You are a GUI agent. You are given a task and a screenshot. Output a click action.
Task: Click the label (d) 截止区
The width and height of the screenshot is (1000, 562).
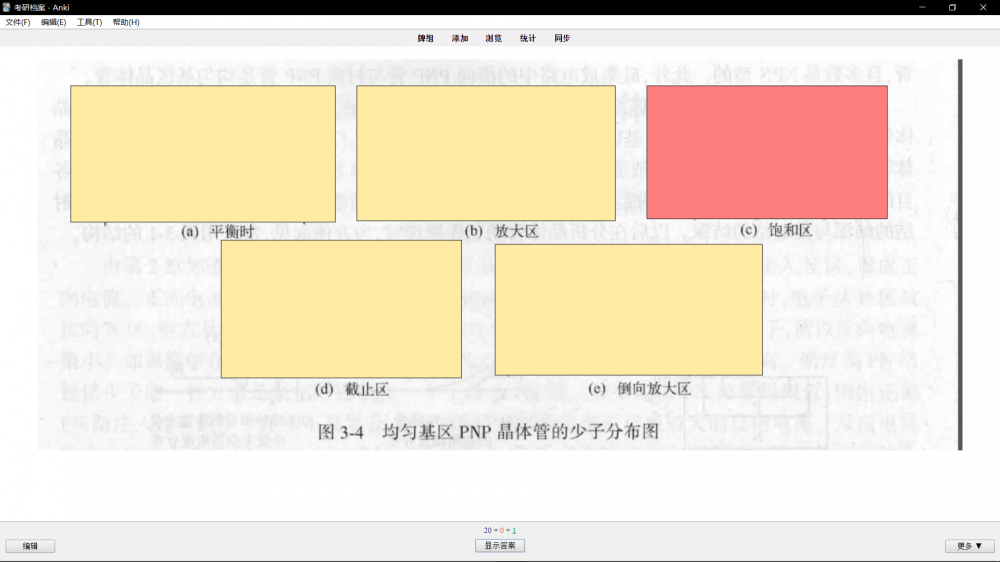tap(351, 389)
